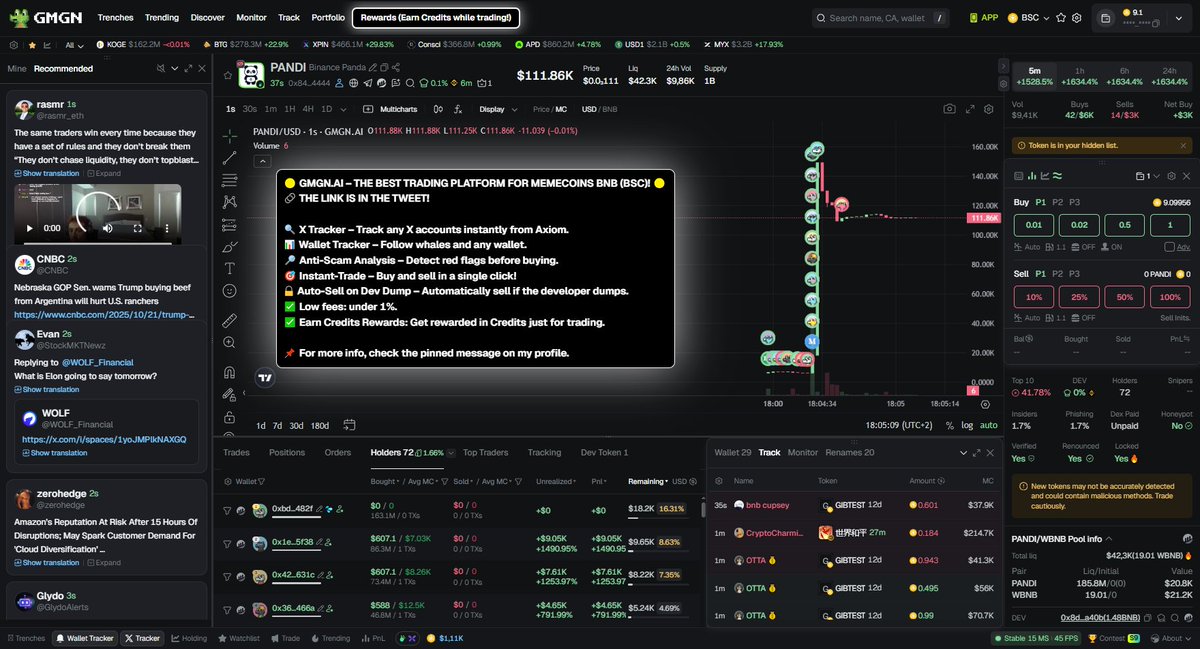Play the rasmr tweet video

point(30,228)
